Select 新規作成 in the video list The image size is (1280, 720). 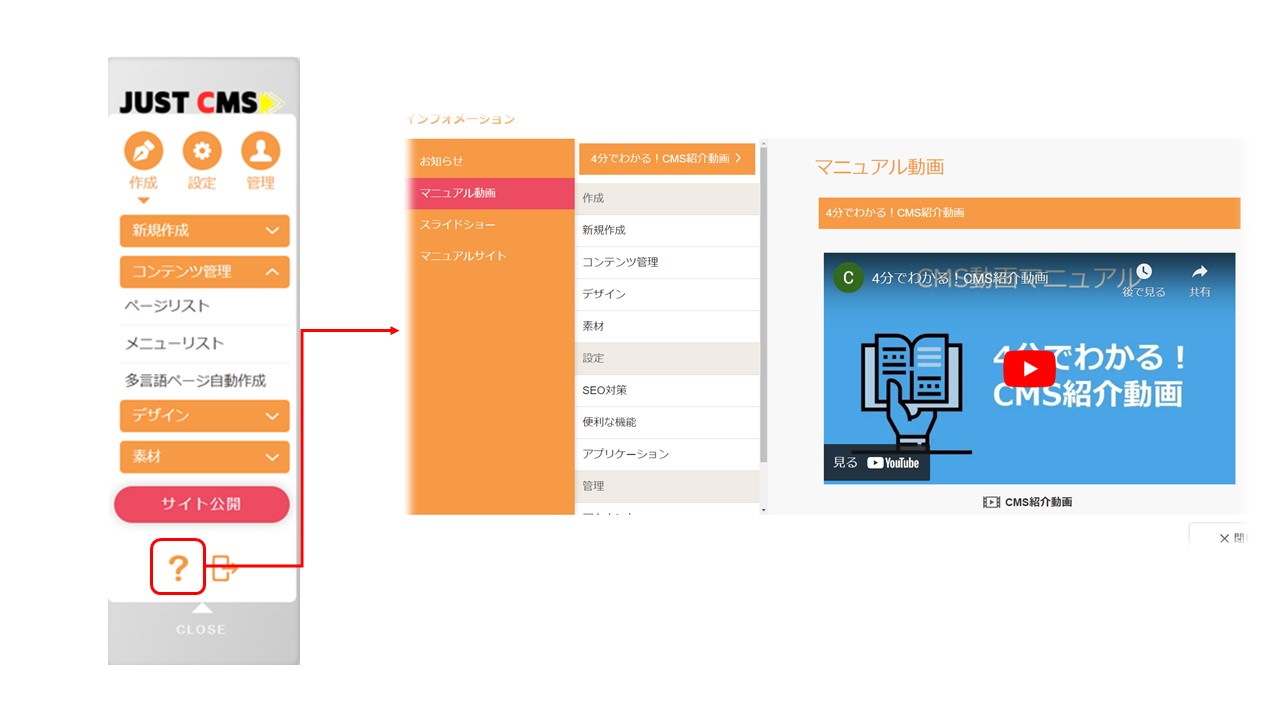(x=667, y=230)
